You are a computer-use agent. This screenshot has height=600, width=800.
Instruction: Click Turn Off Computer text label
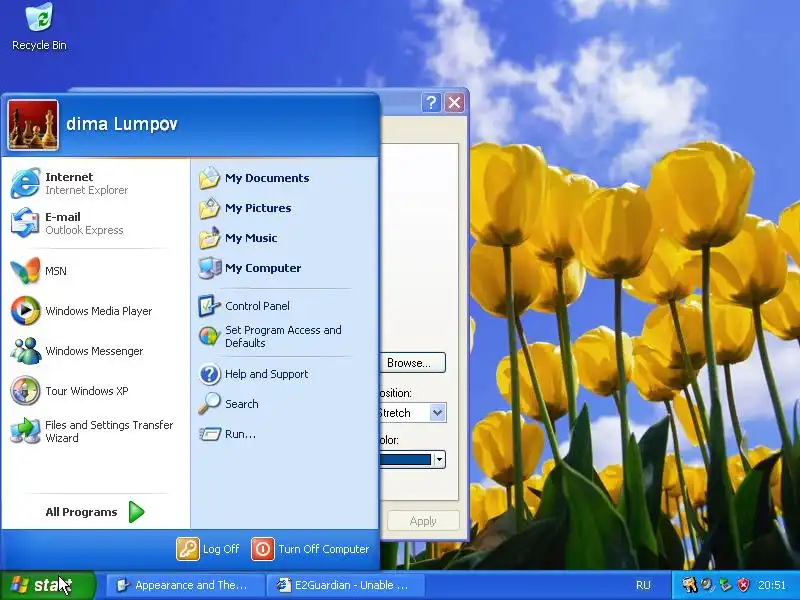[323, 549]
